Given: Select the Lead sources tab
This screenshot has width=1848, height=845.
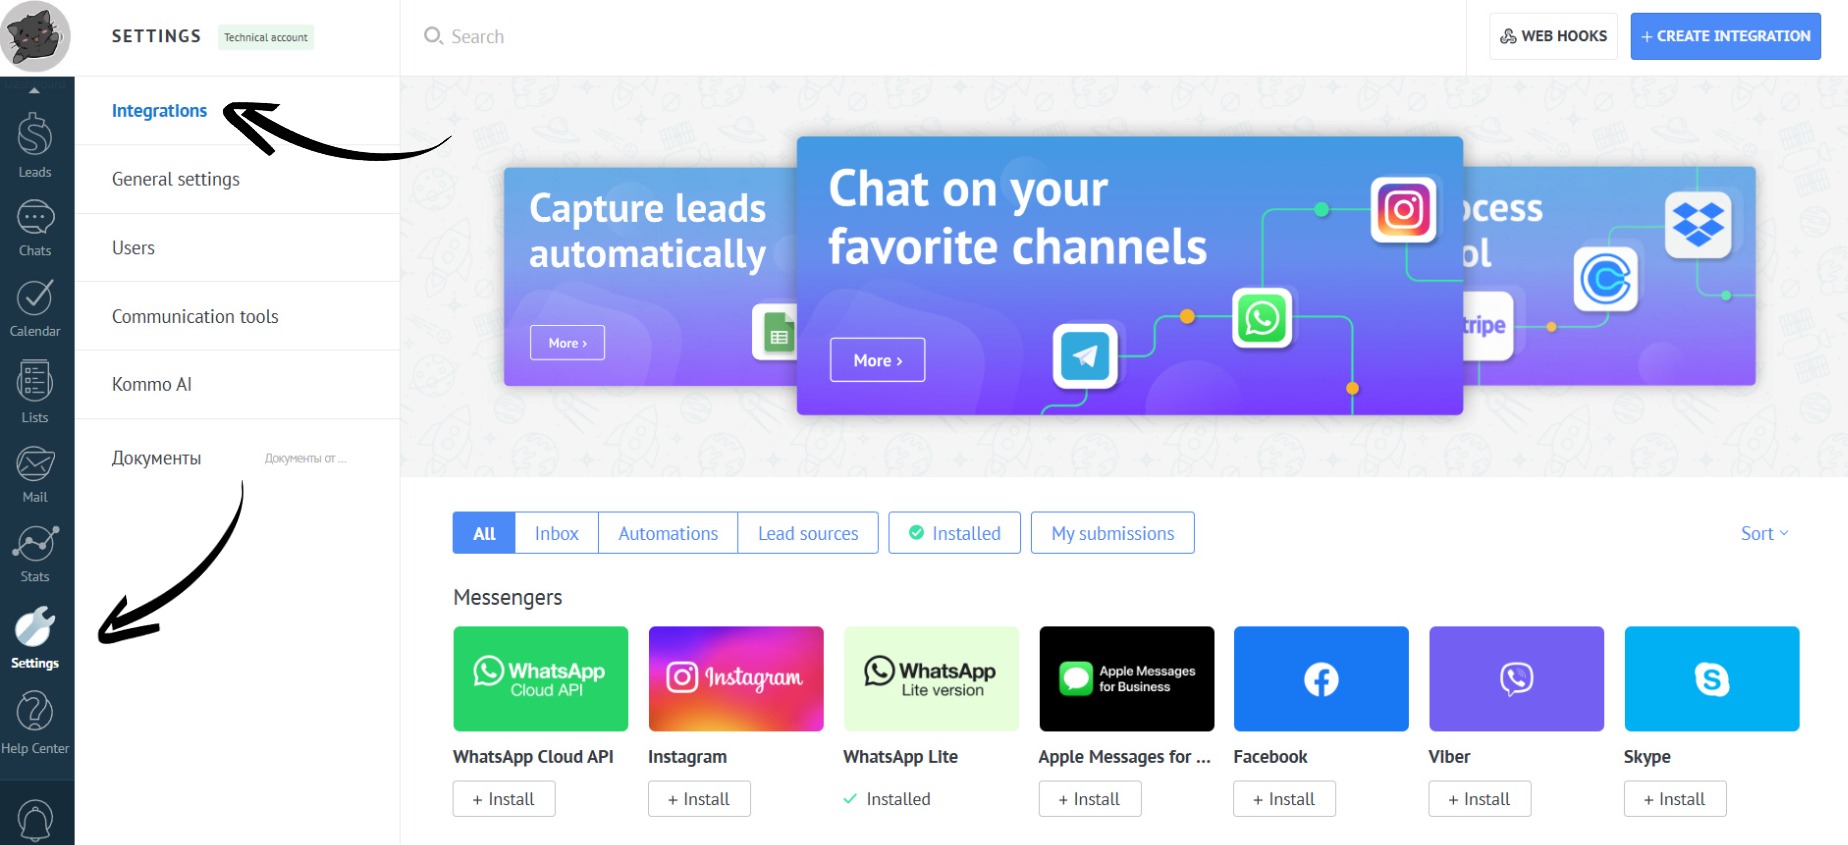Looking at the screenshot, I should click(807, 533).
